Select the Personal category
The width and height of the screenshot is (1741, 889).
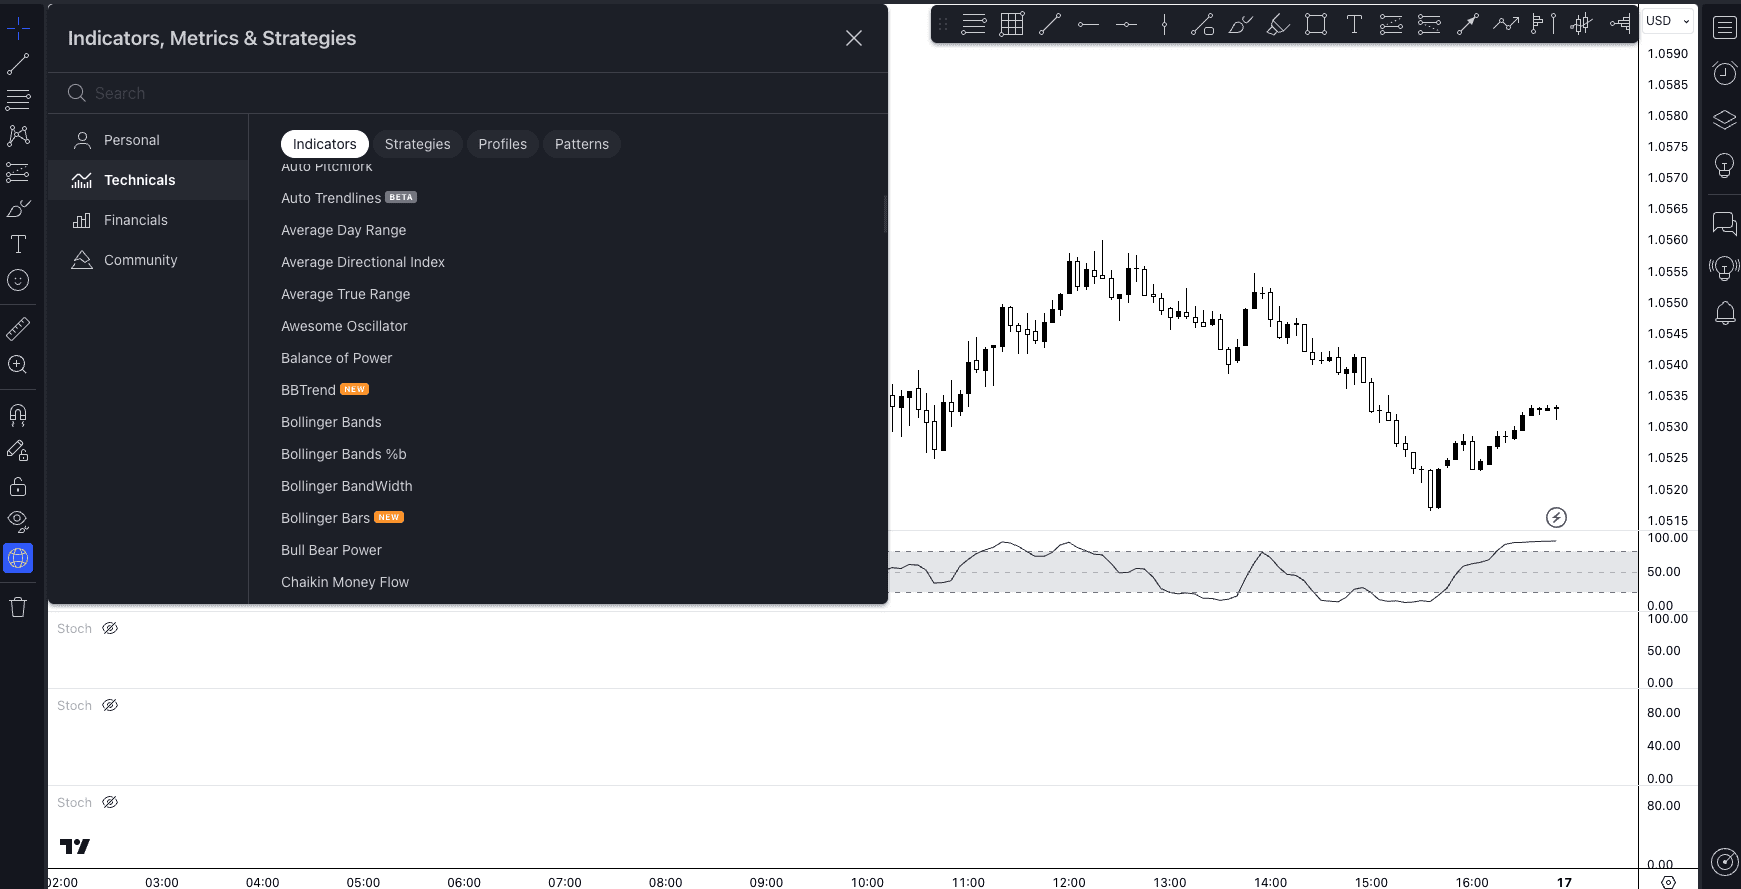148,140
